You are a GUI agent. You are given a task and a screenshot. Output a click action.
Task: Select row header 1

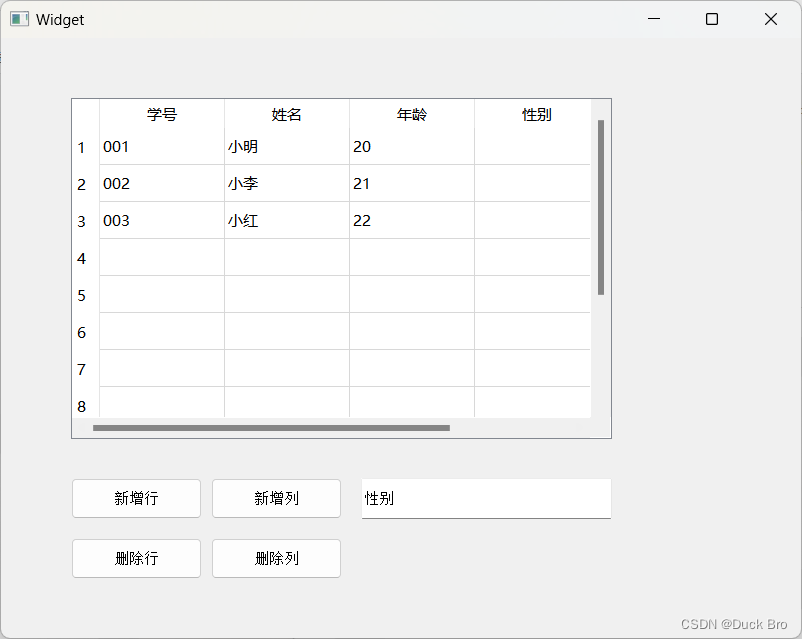(83, 147)
